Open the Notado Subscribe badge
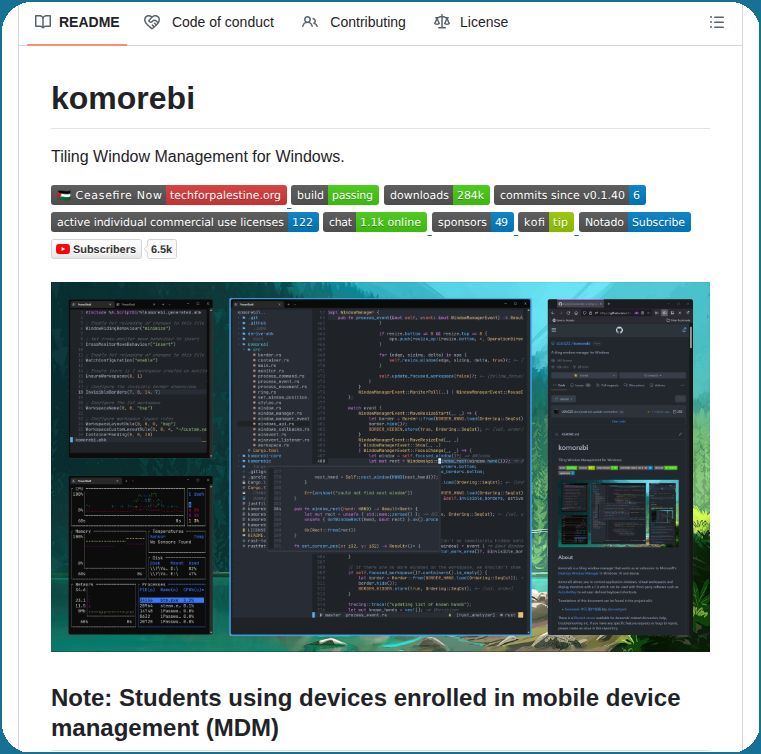 635,222
